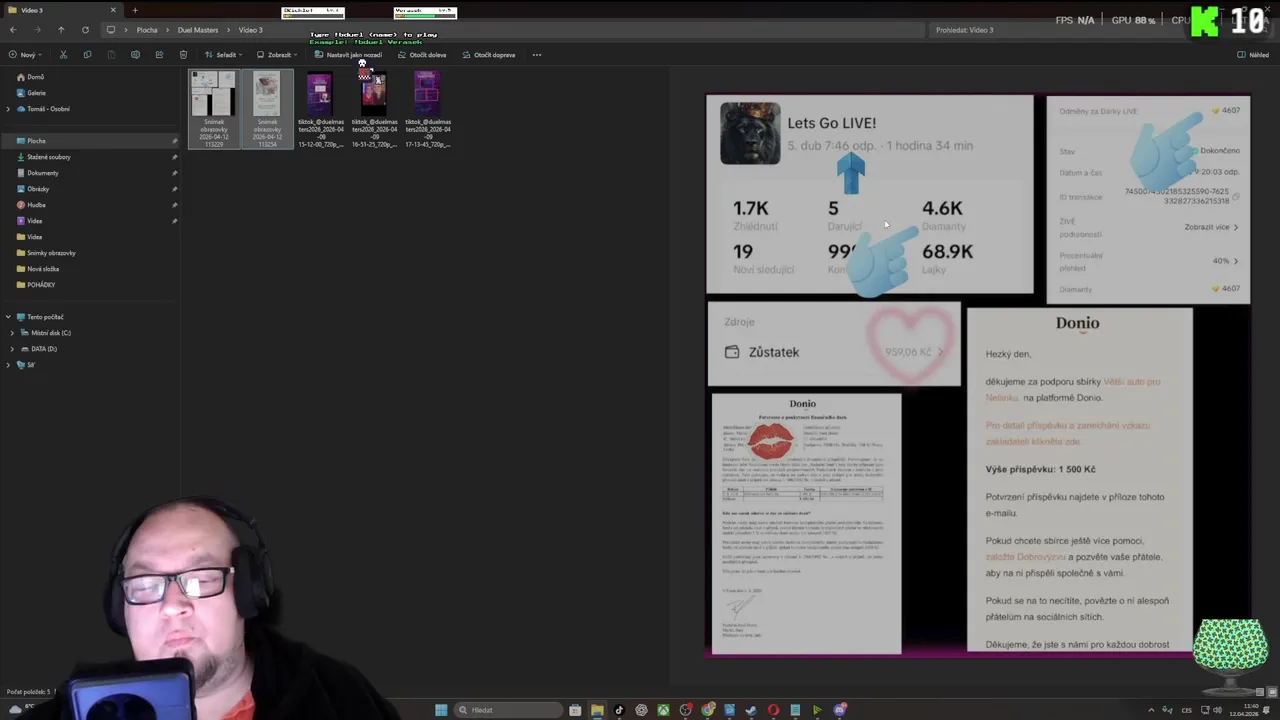This screenshot has height=720, width=1280.
Task: Click Plocha in the address breadcrumb
Action: pos(147,30)
